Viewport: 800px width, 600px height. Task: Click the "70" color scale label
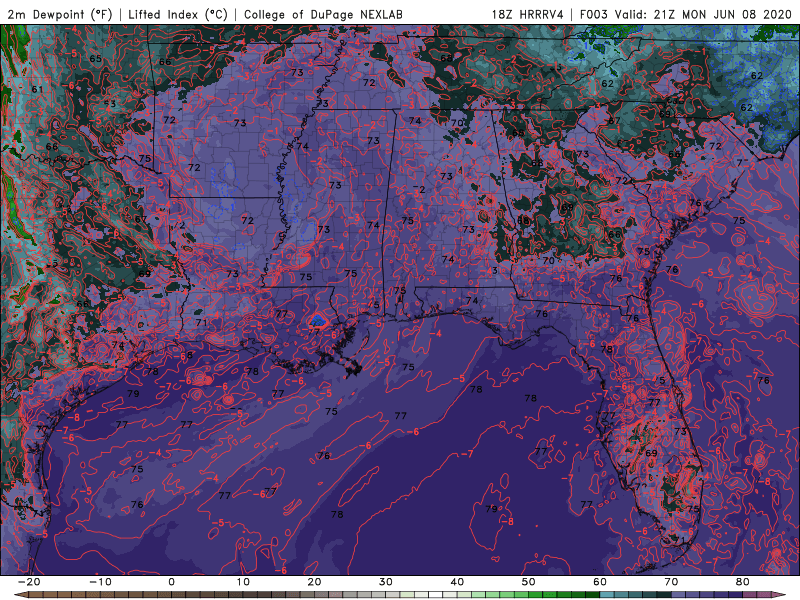[x=671, y=582]
